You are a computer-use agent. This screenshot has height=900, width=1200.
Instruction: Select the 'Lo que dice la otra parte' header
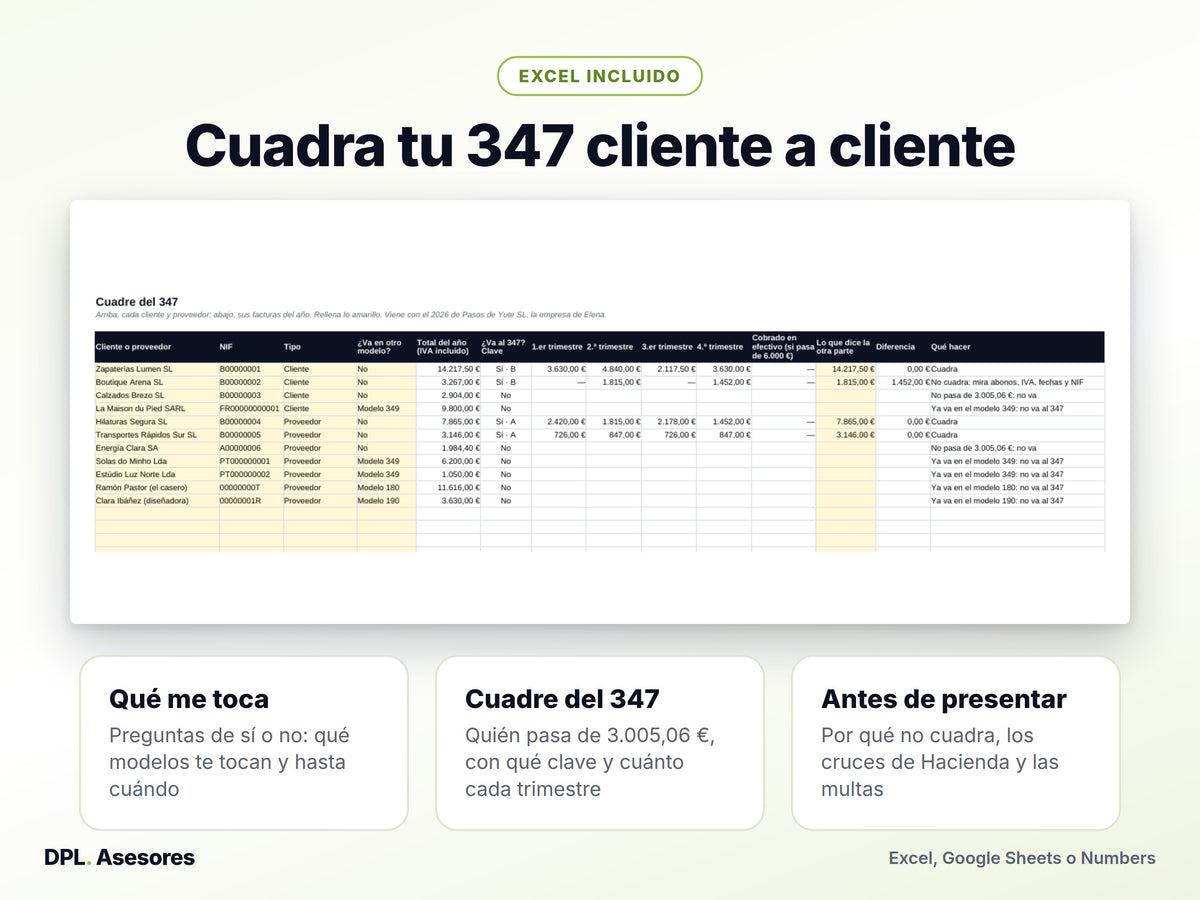tap(845, 347)
